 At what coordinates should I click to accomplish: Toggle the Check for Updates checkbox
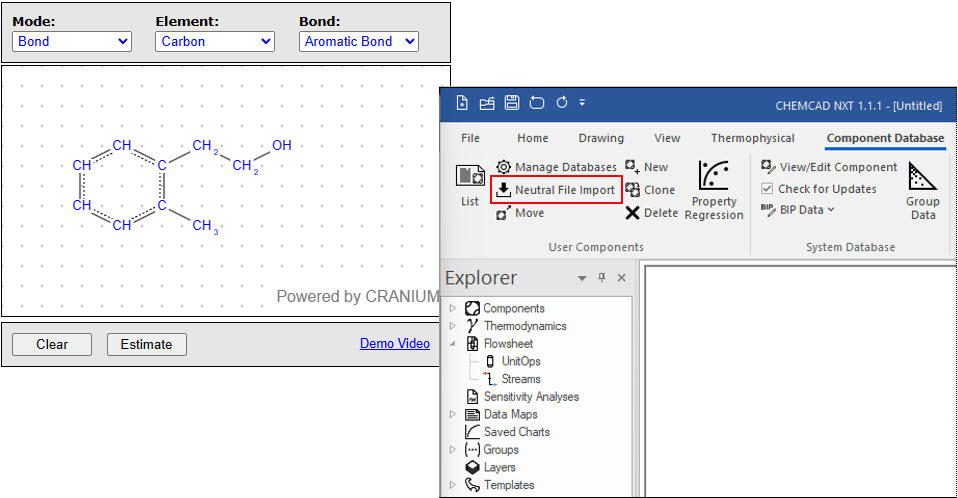tap(767, 189)
